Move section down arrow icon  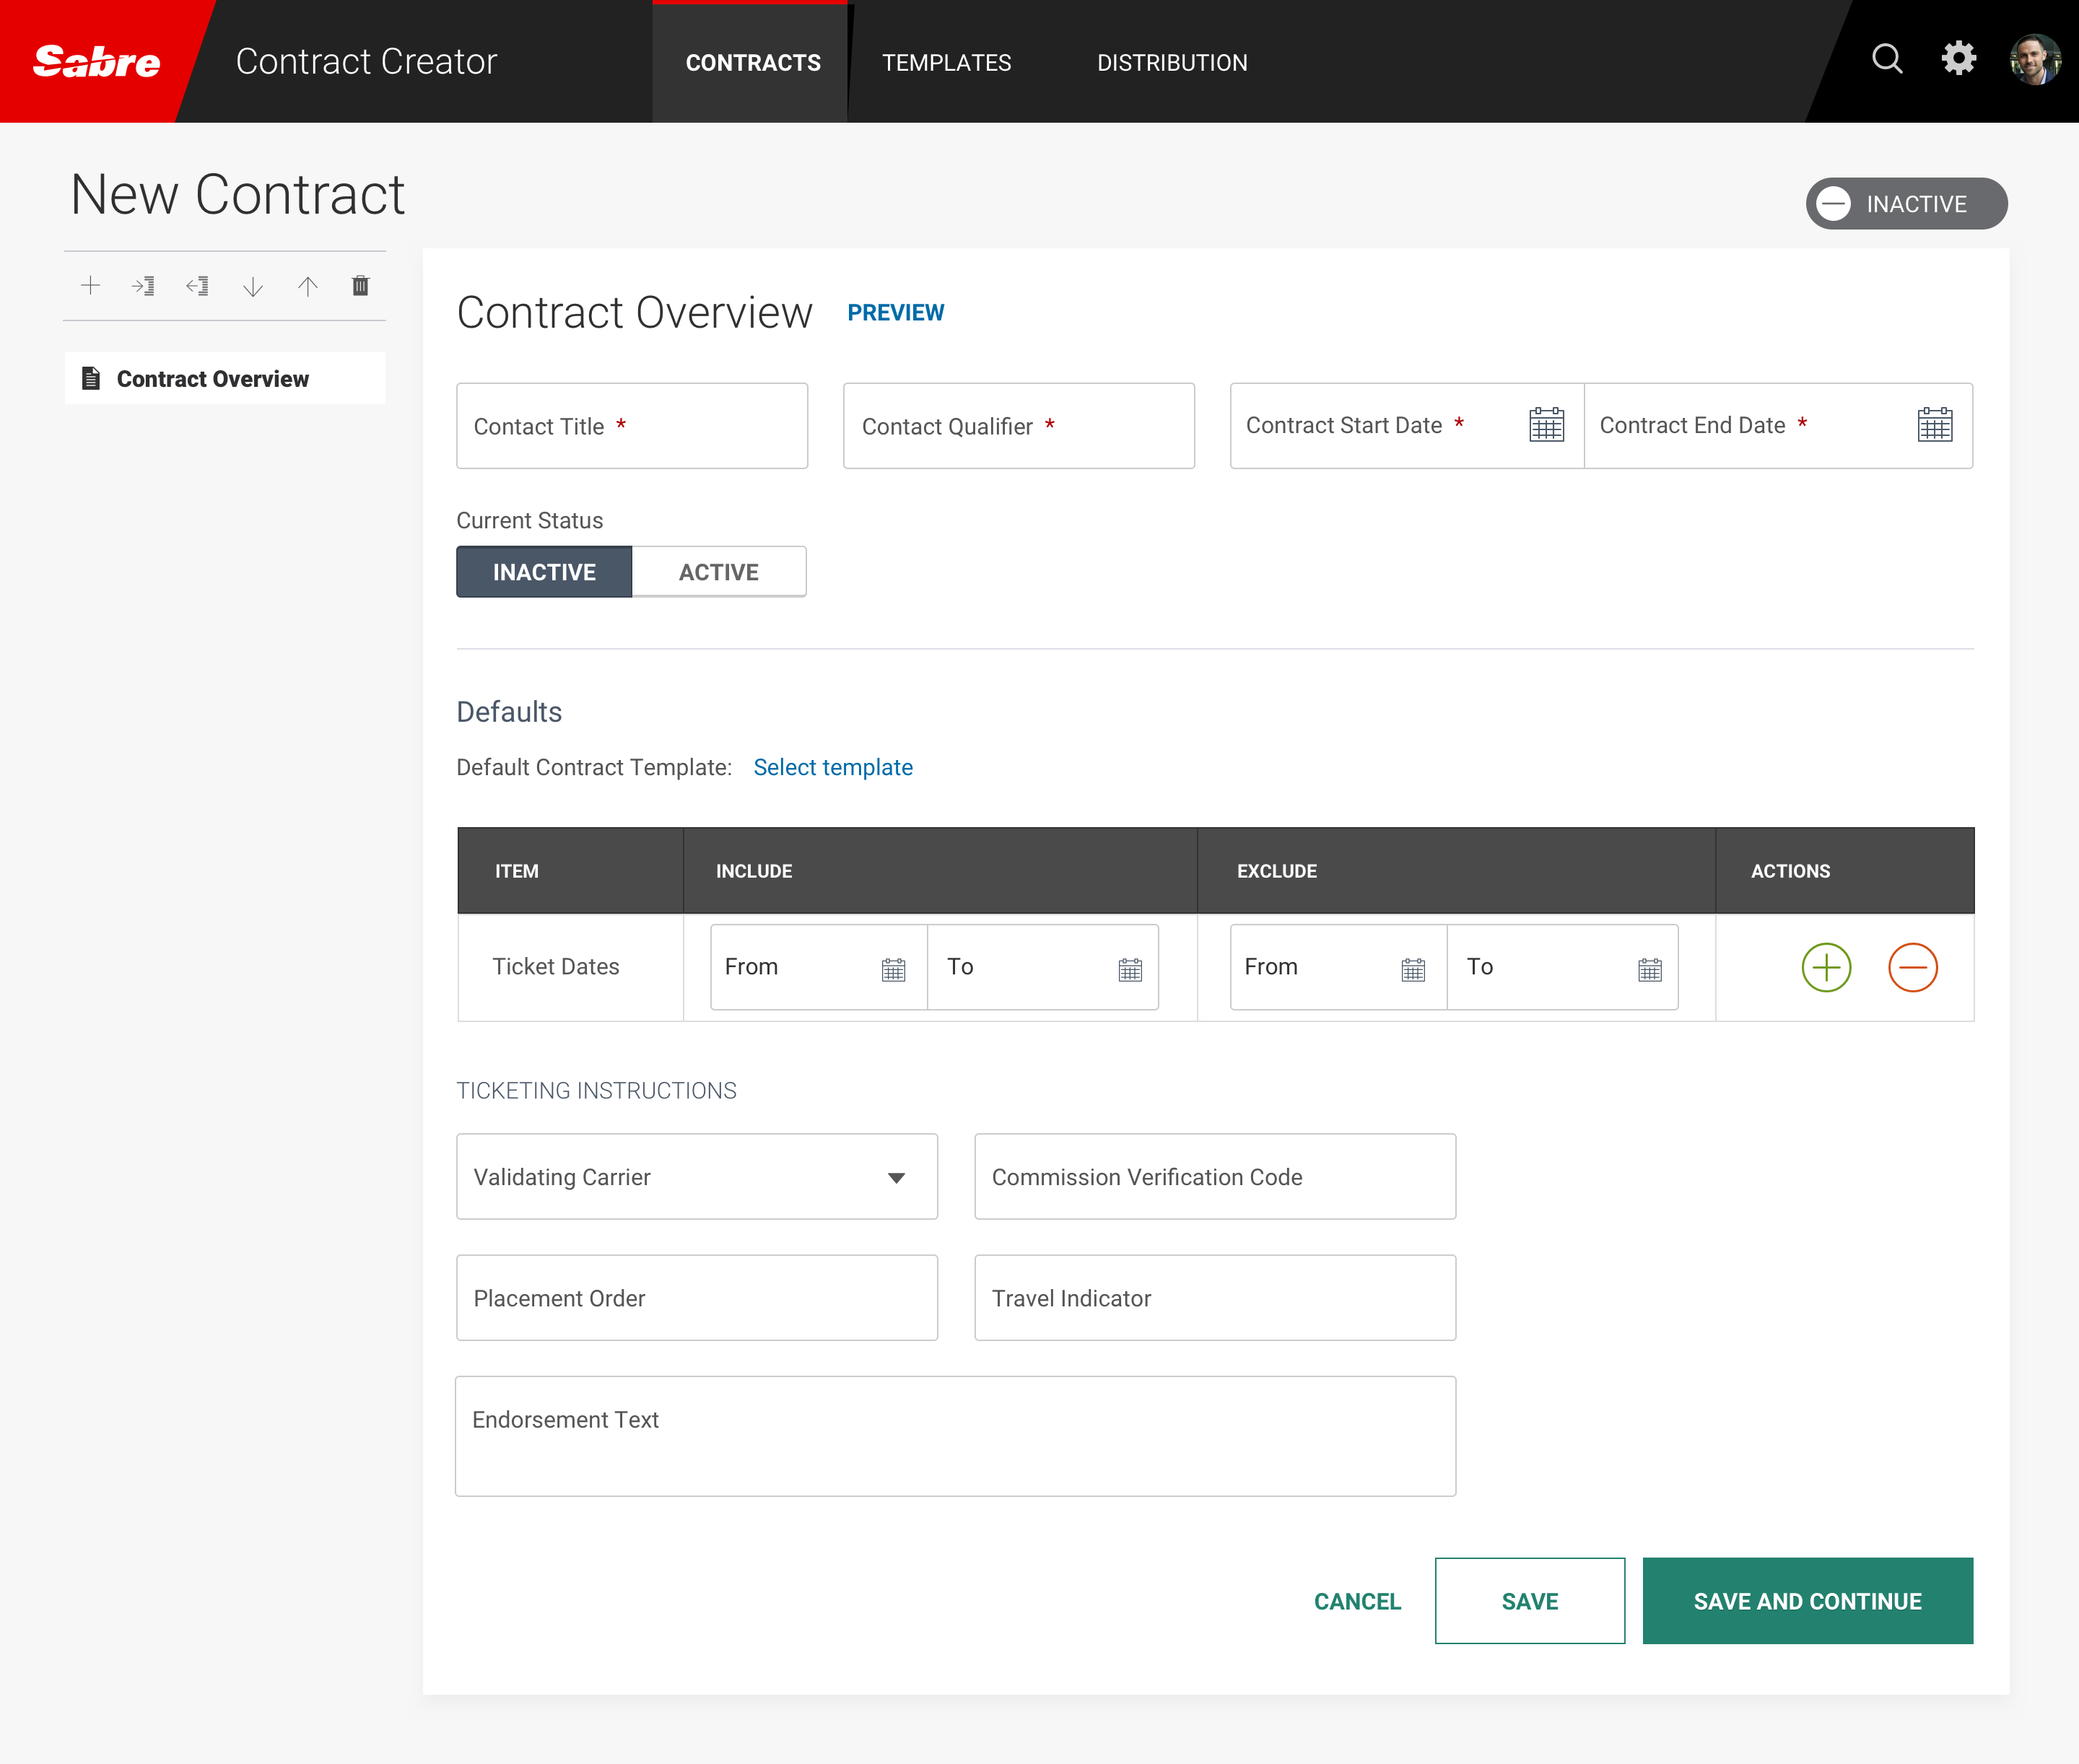253,286
